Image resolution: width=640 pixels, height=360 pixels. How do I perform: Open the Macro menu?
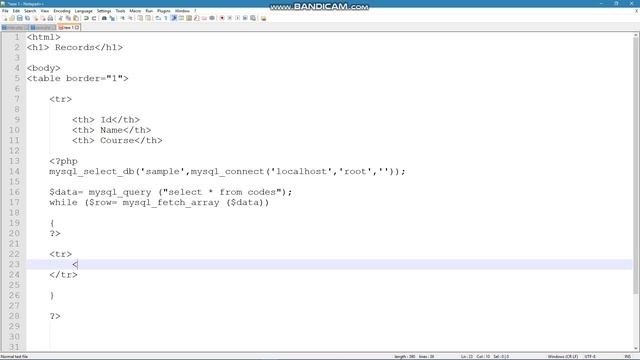[135, 11]
